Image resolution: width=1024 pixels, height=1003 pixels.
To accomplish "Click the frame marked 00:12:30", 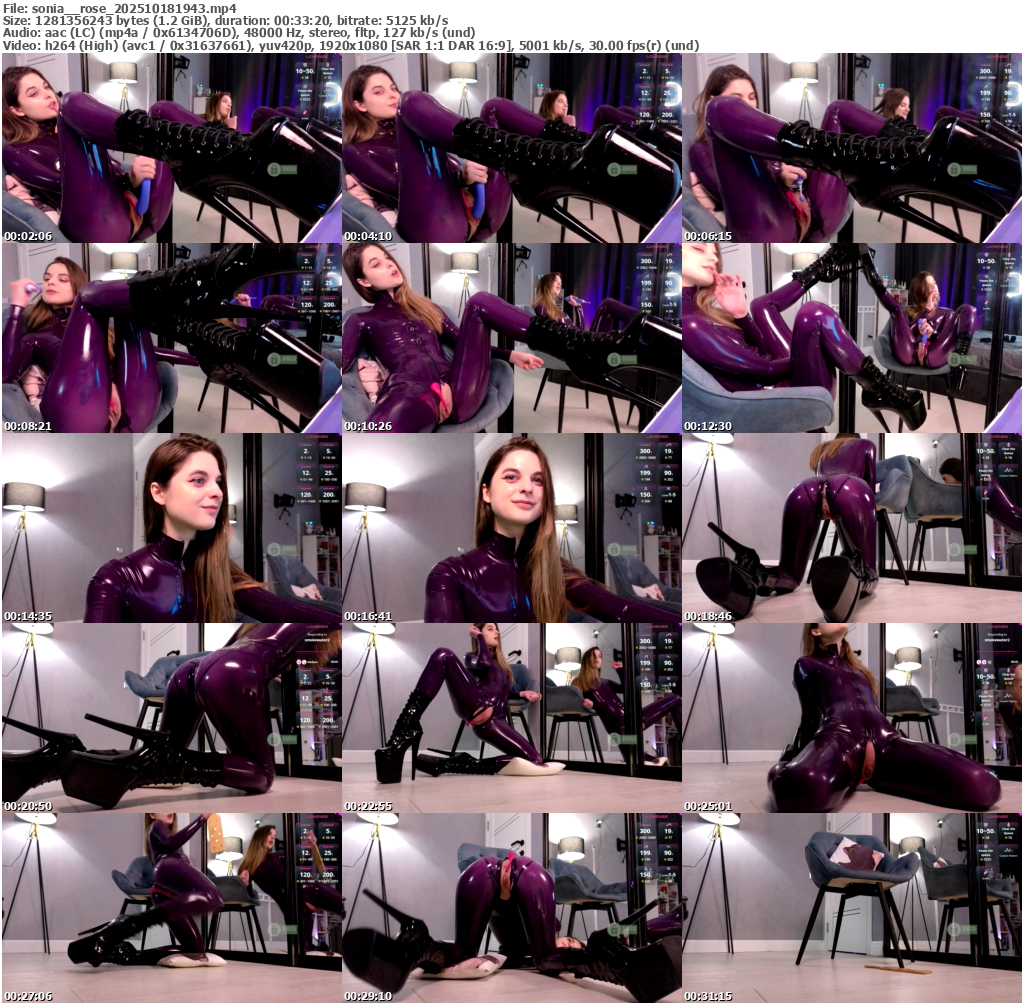I will click(851, 338).
